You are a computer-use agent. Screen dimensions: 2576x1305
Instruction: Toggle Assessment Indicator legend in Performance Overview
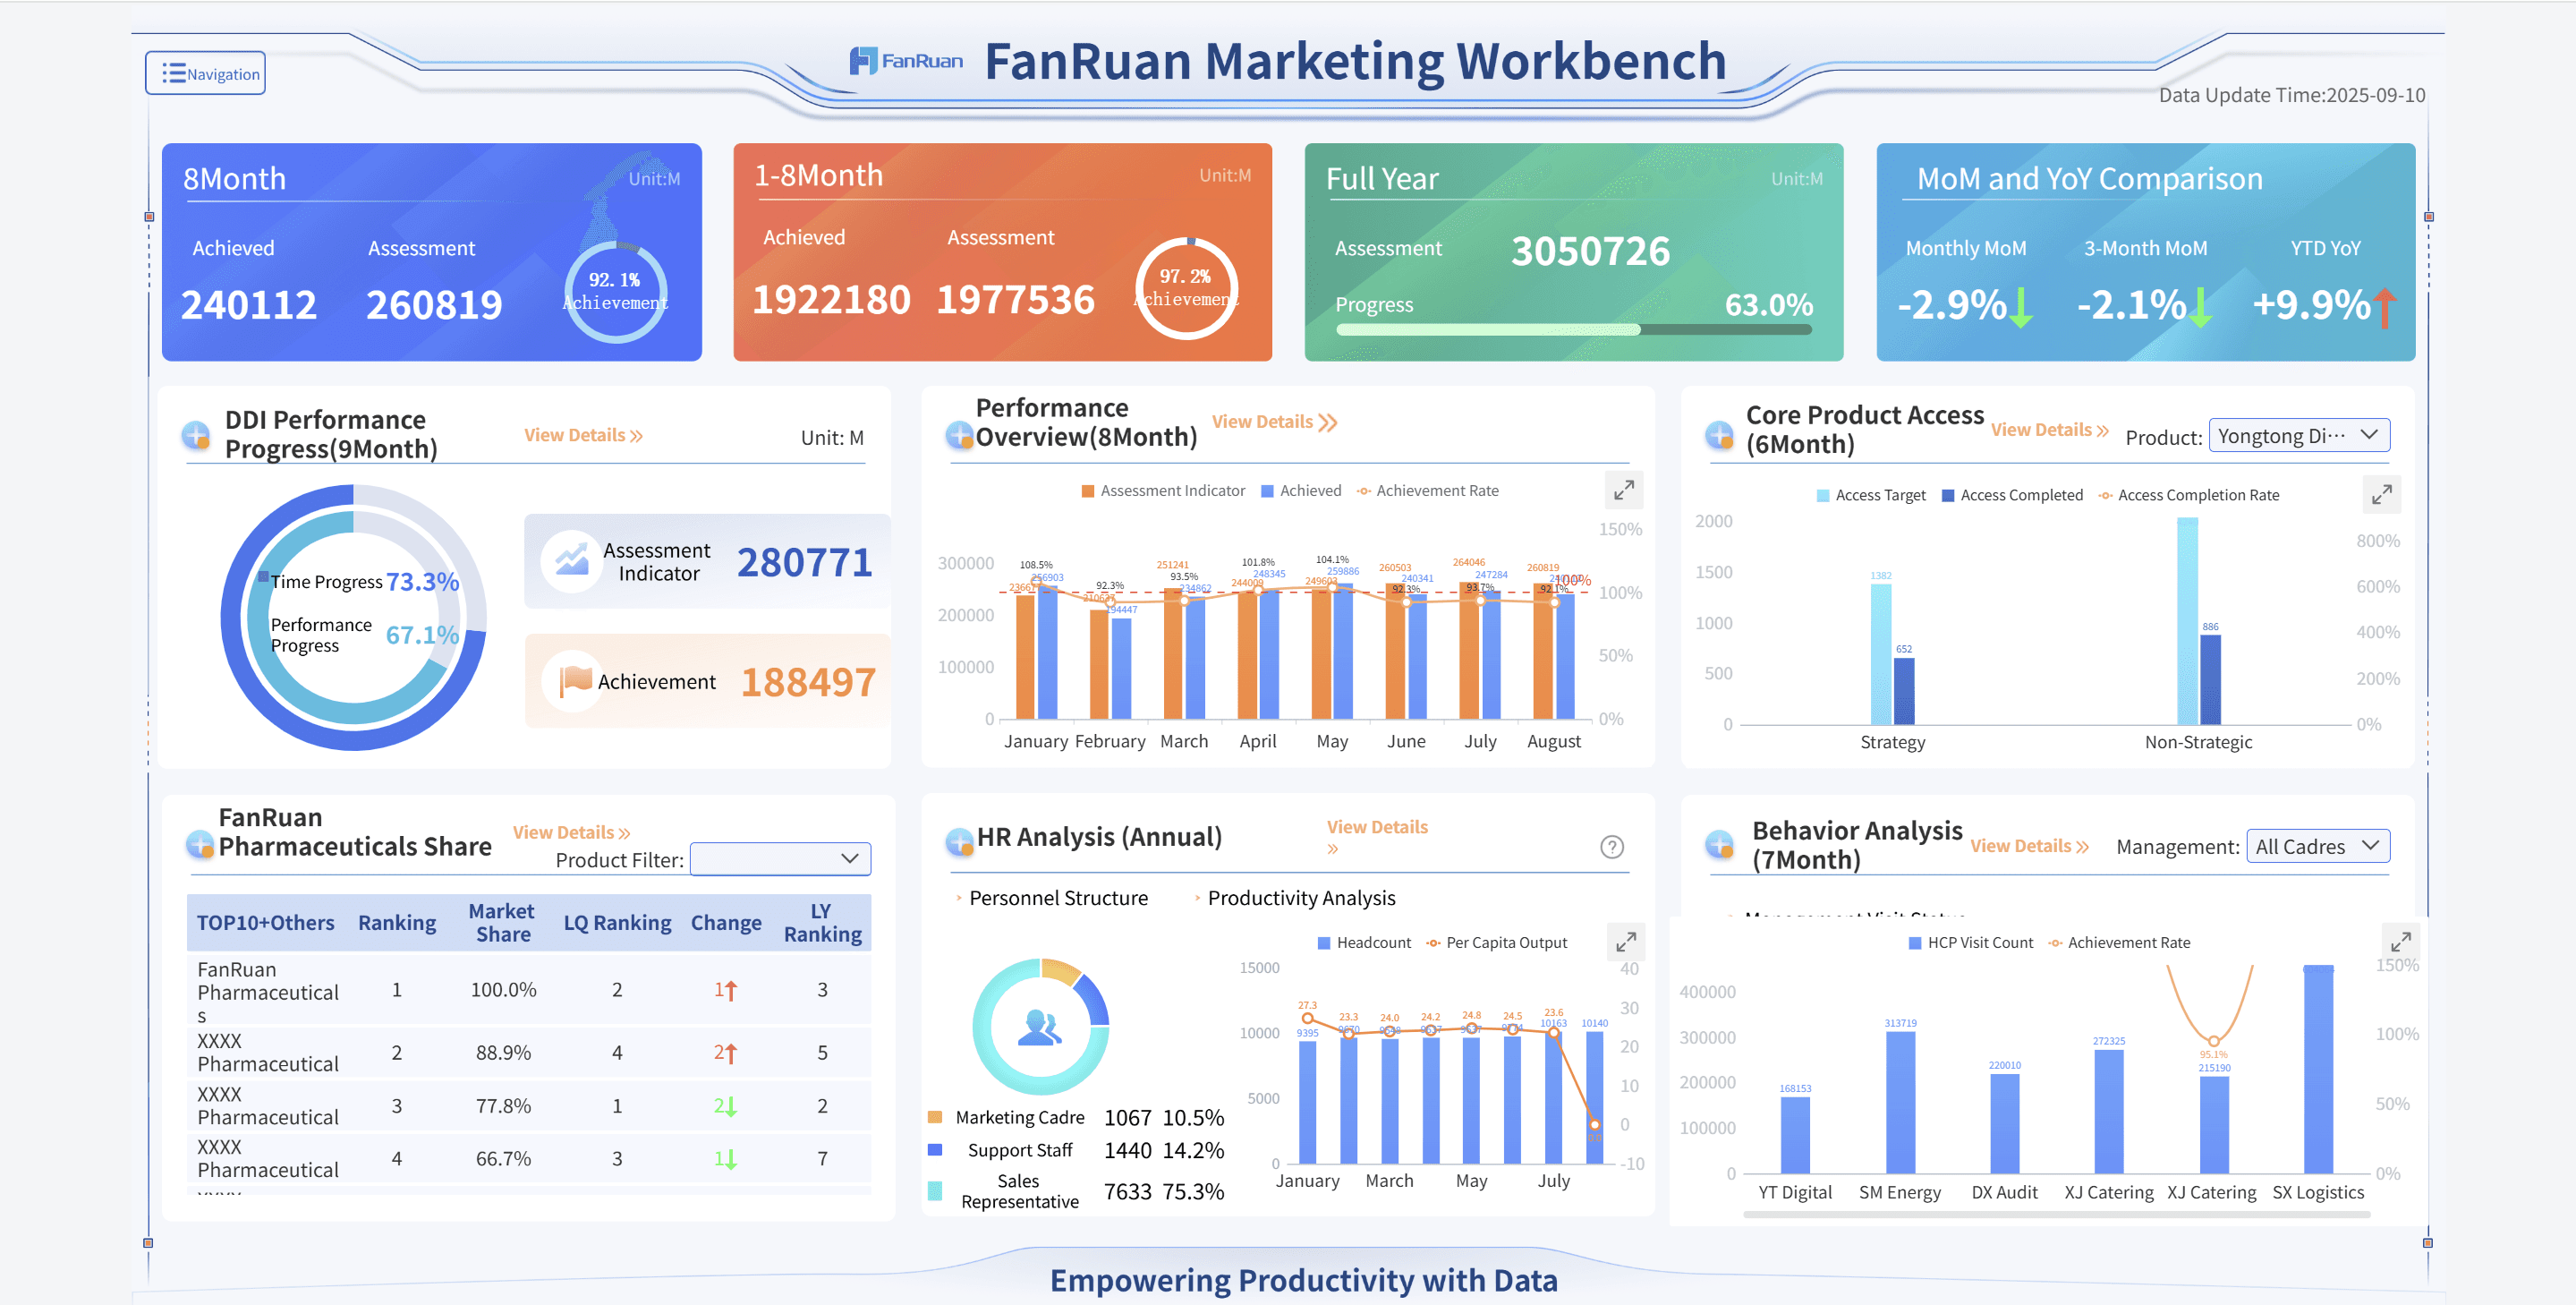pyautogui.click(x=1163, y=490)
